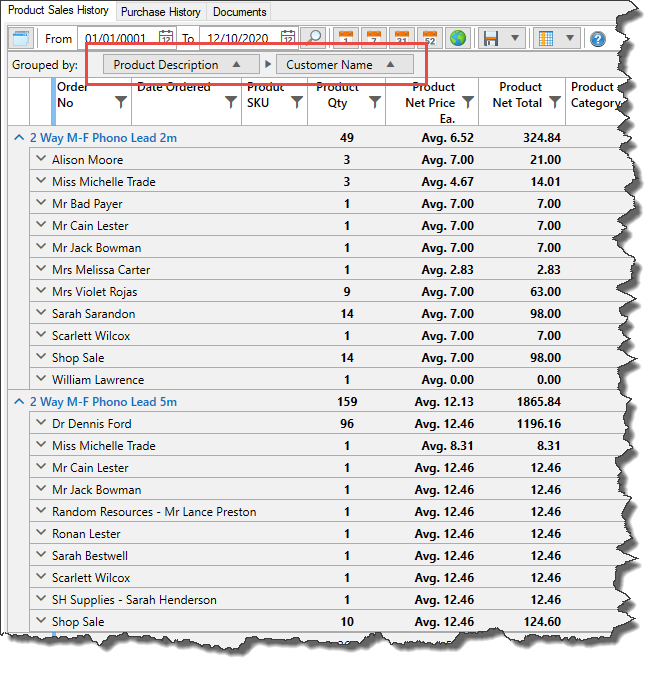Expand the Dr Dennis Ford customer row
Viewport: 660px width, 674px height.
[40, 424]
